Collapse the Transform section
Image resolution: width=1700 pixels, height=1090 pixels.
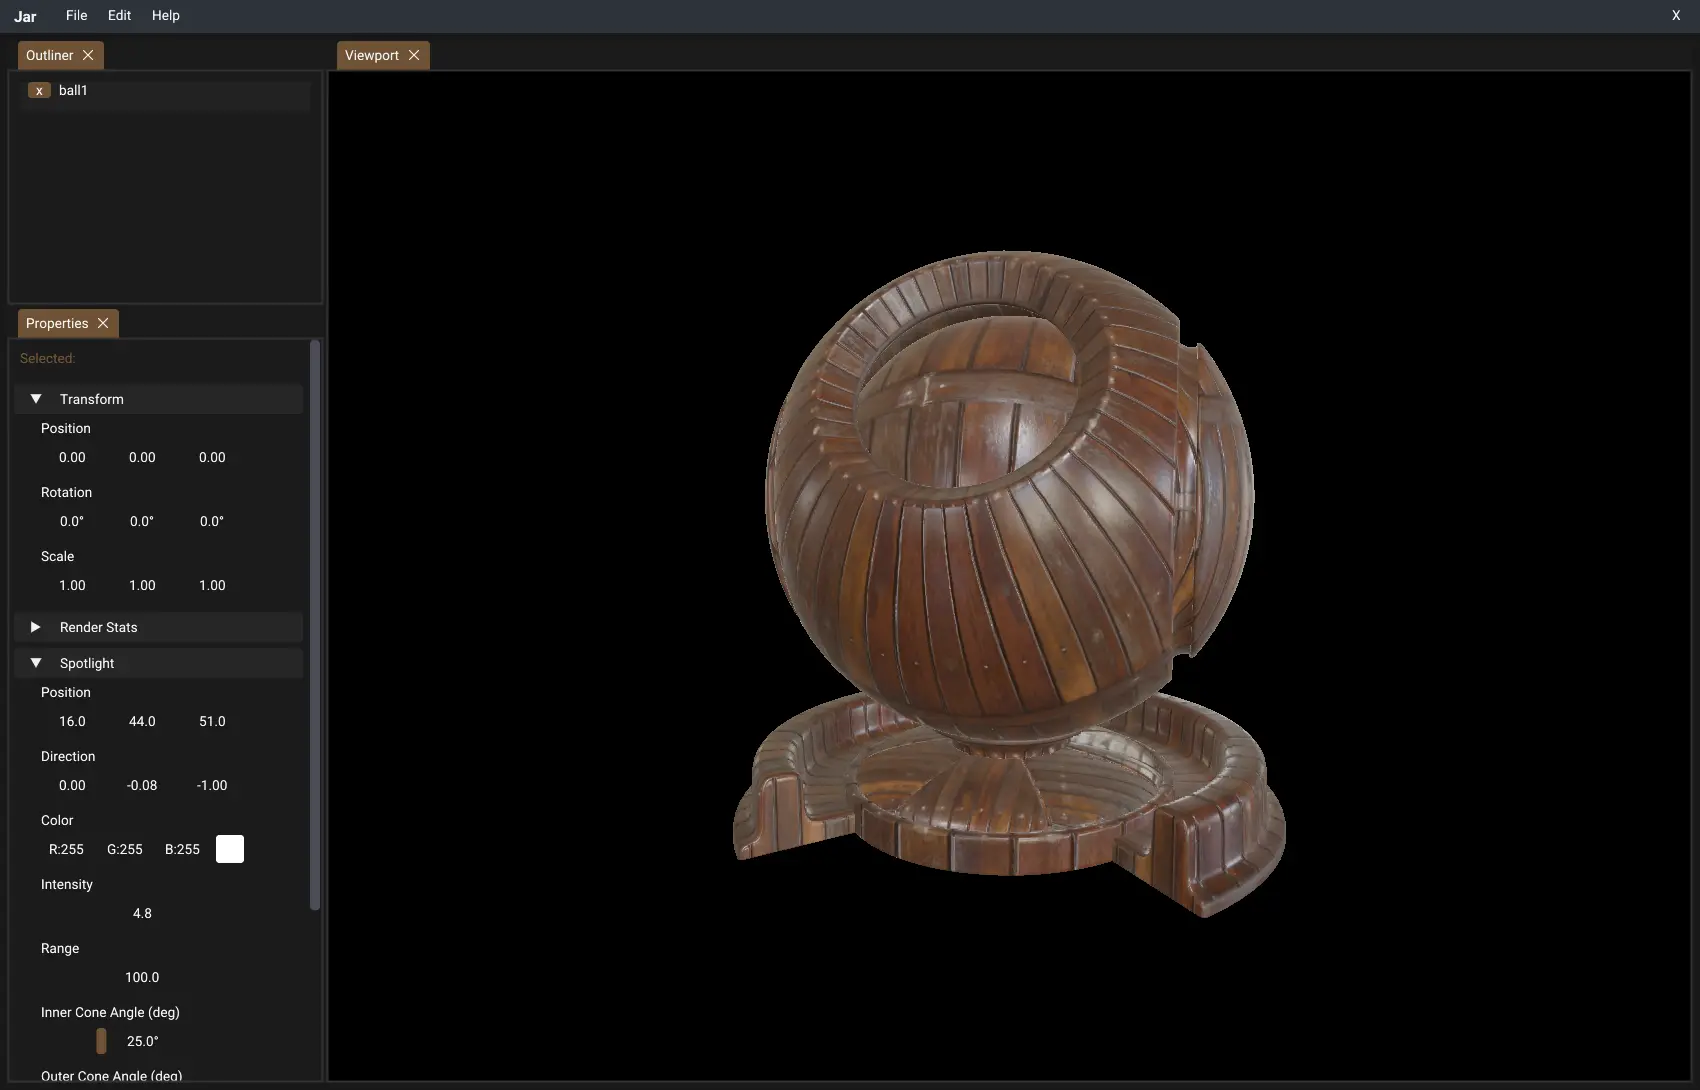[36, 399]
